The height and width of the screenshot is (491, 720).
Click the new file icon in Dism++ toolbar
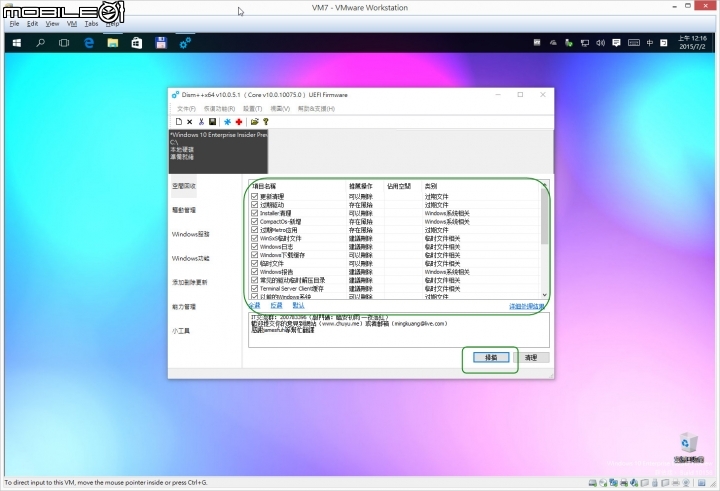pos(179,122)
